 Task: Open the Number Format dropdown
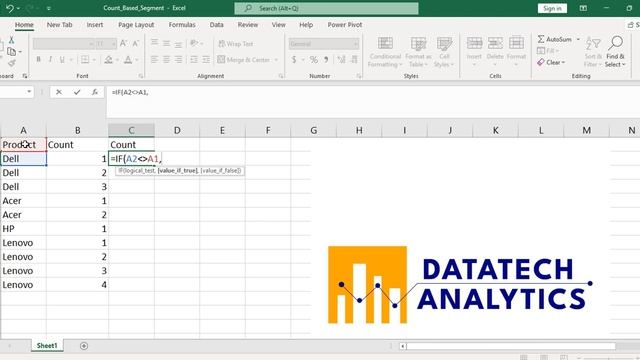[x=356, y=44]
